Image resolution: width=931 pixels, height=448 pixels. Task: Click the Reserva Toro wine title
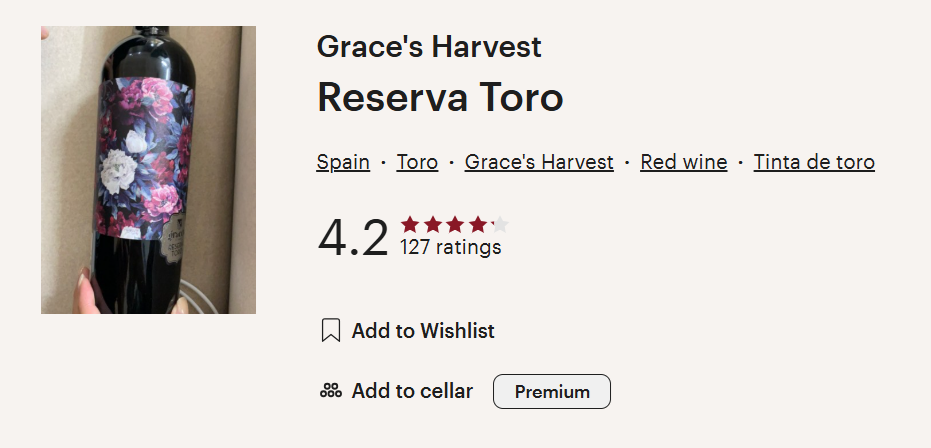pyautogui.click(x=440, y=98)
